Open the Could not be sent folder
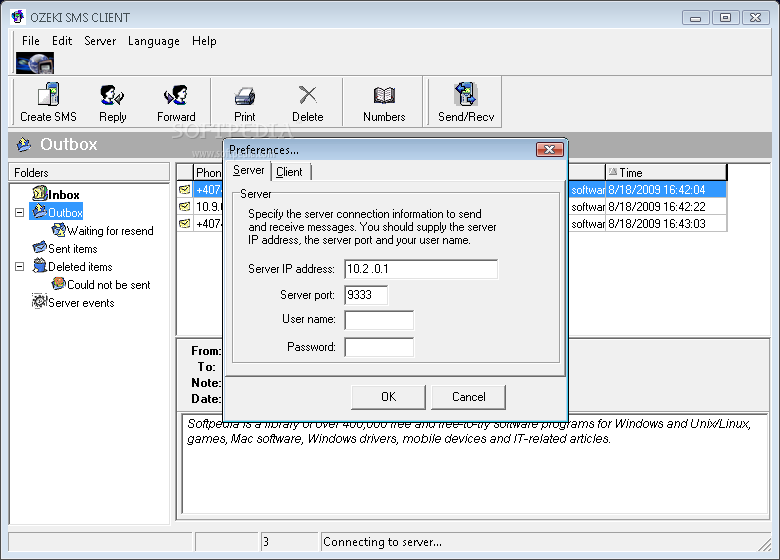 (x=101, y=284)
